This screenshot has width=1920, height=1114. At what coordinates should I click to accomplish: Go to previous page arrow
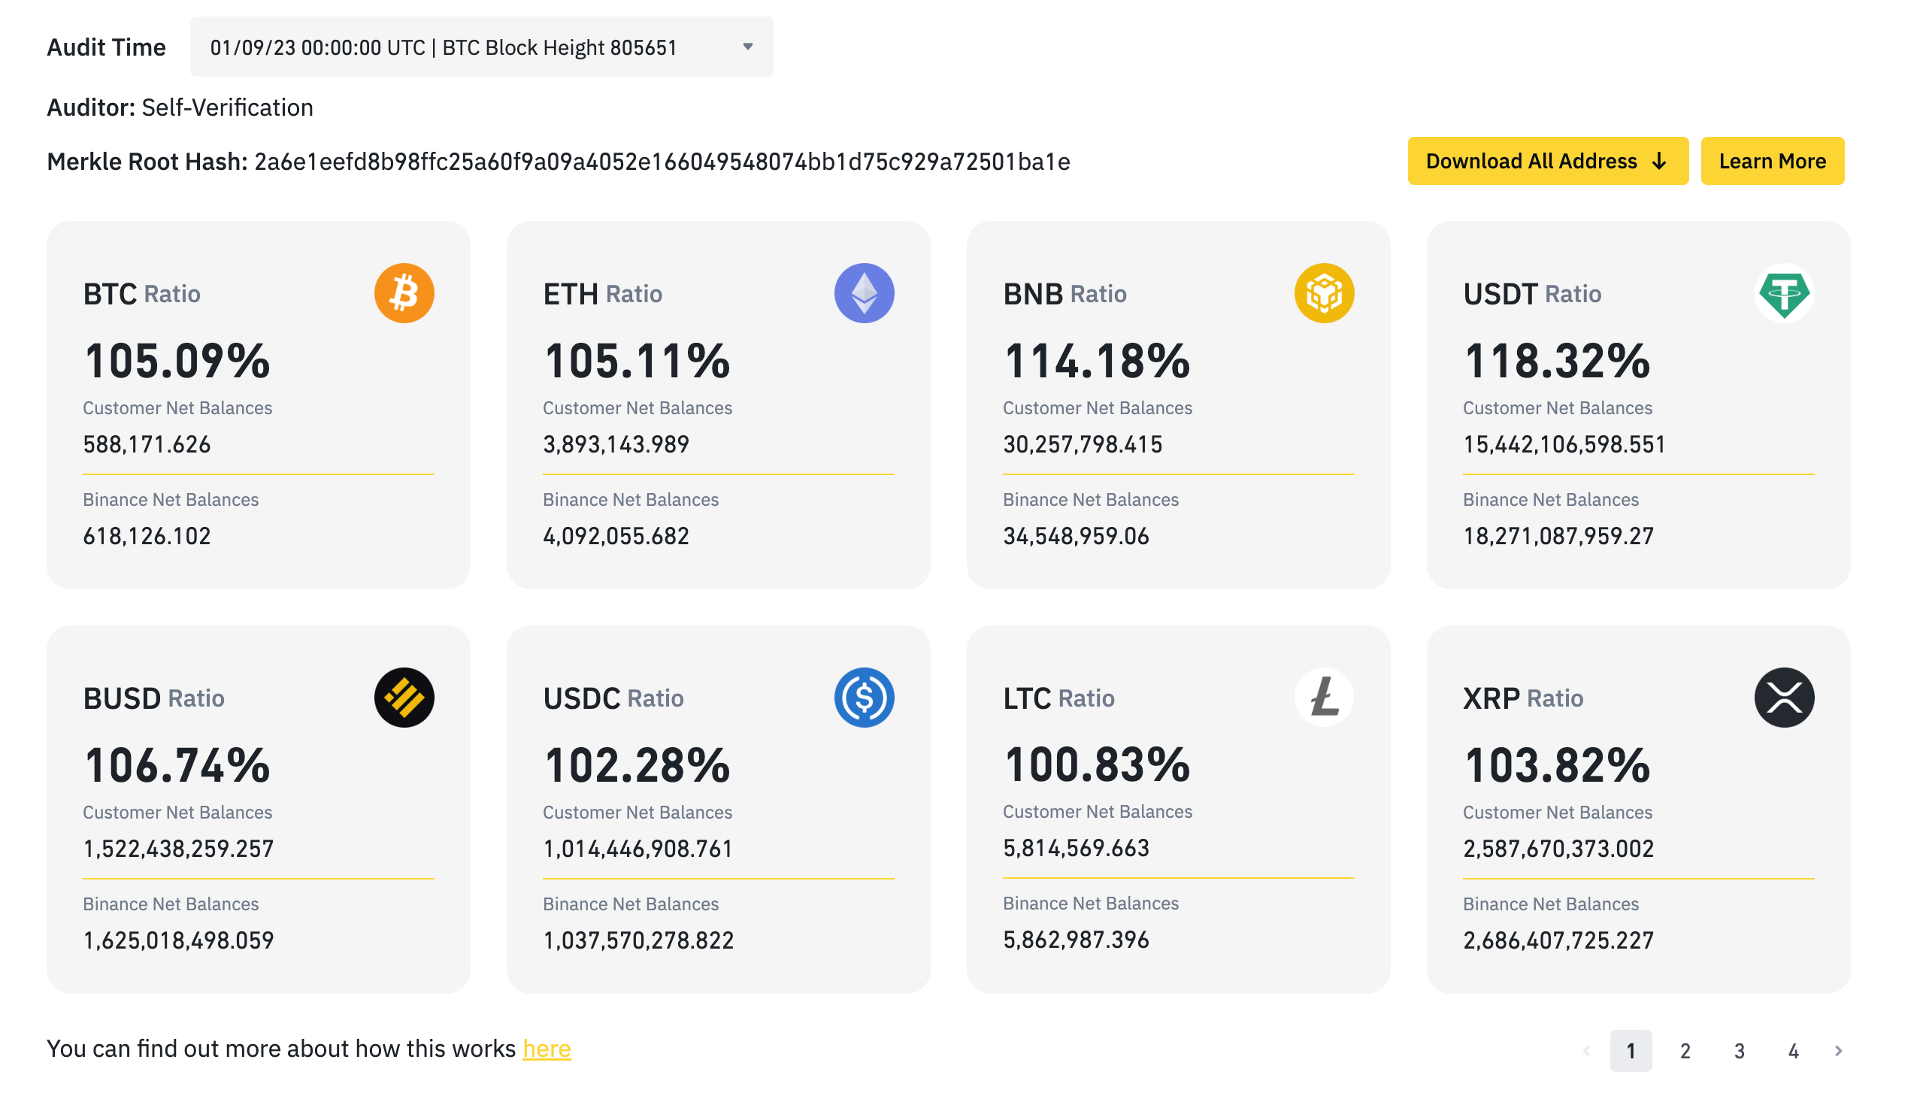click(1586, 1051)
